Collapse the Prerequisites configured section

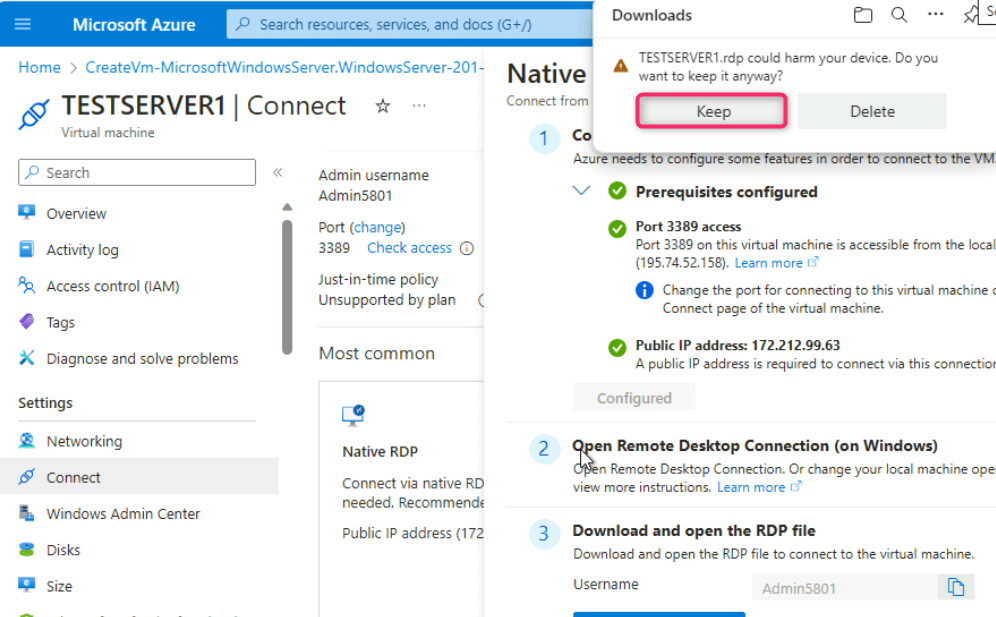click(x=581, y=191)
